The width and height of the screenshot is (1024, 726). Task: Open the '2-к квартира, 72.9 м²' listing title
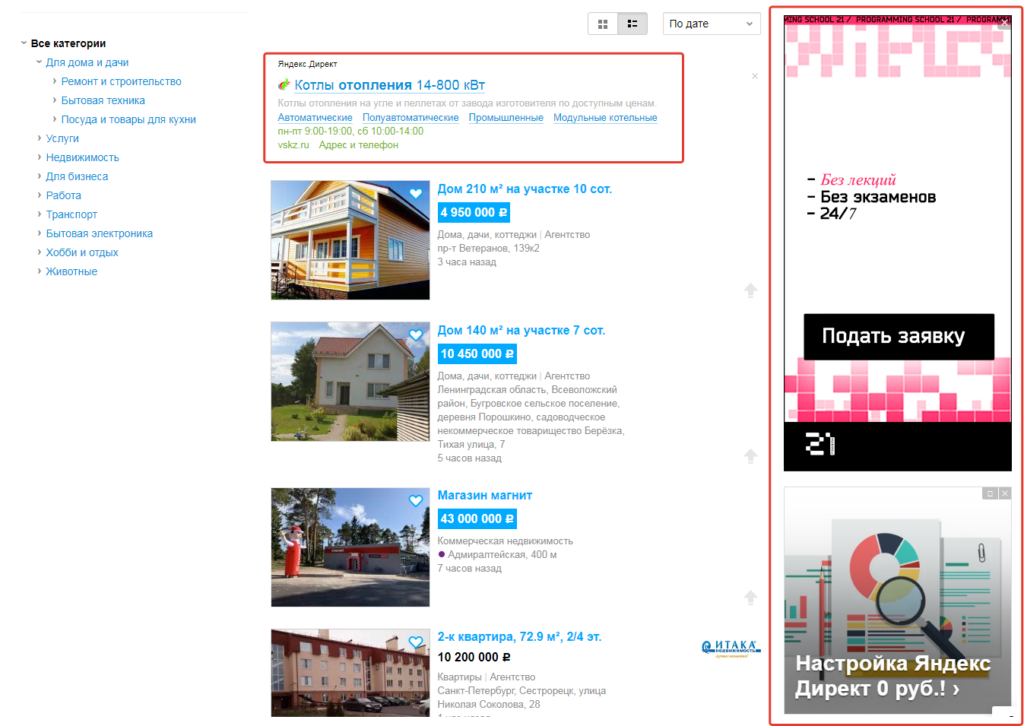coord(519,637)
